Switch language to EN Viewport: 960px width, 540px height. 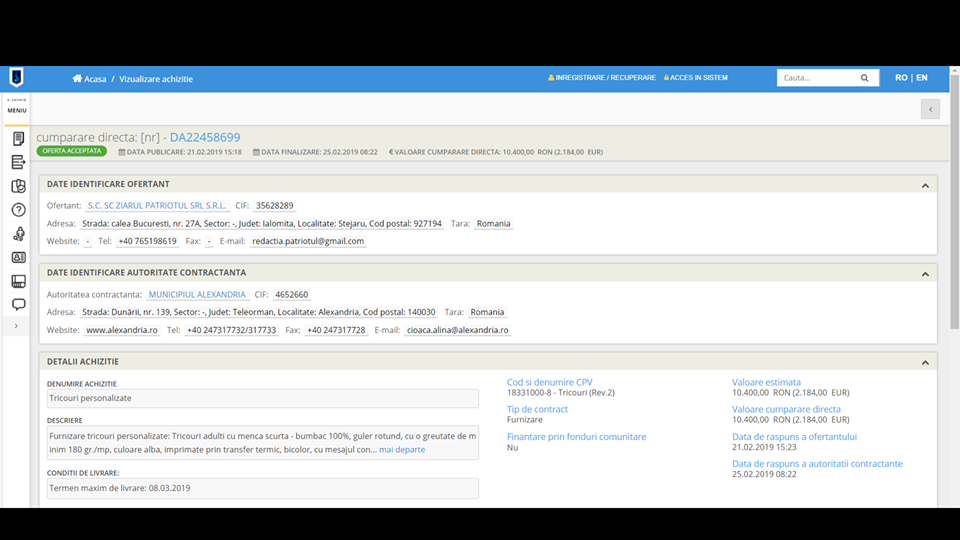point(921,78)
